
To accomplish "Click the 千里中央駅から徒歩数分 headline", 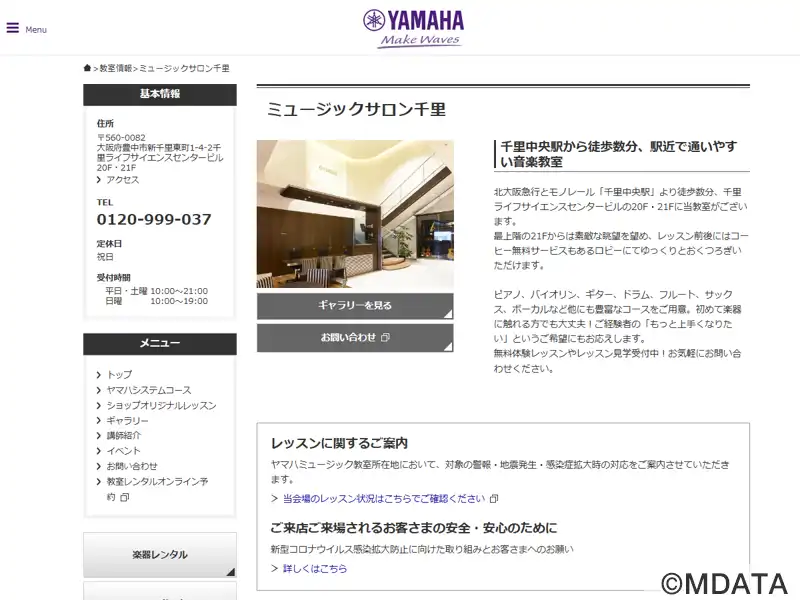I will point(618,154).
